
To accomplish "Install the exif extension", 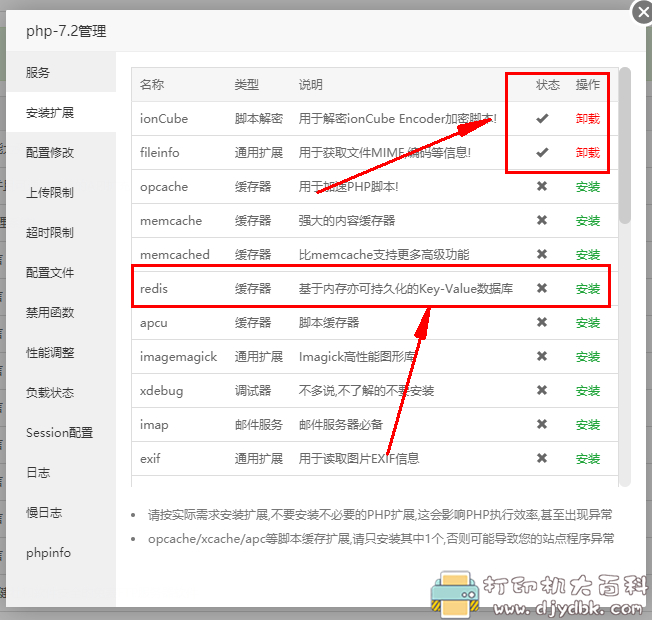I will pyautogui.click(x=588, y=459).
